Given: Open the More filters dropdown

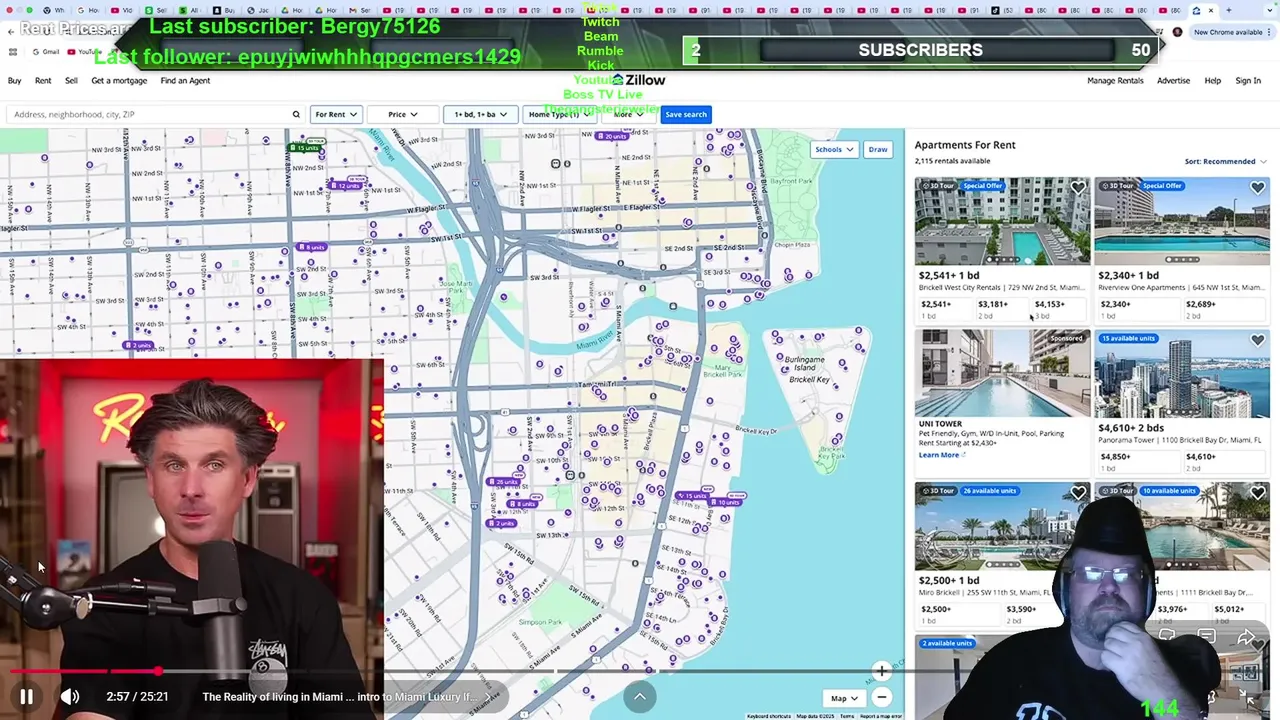Looking at the screenshot, I should click(x=628, y=114).
